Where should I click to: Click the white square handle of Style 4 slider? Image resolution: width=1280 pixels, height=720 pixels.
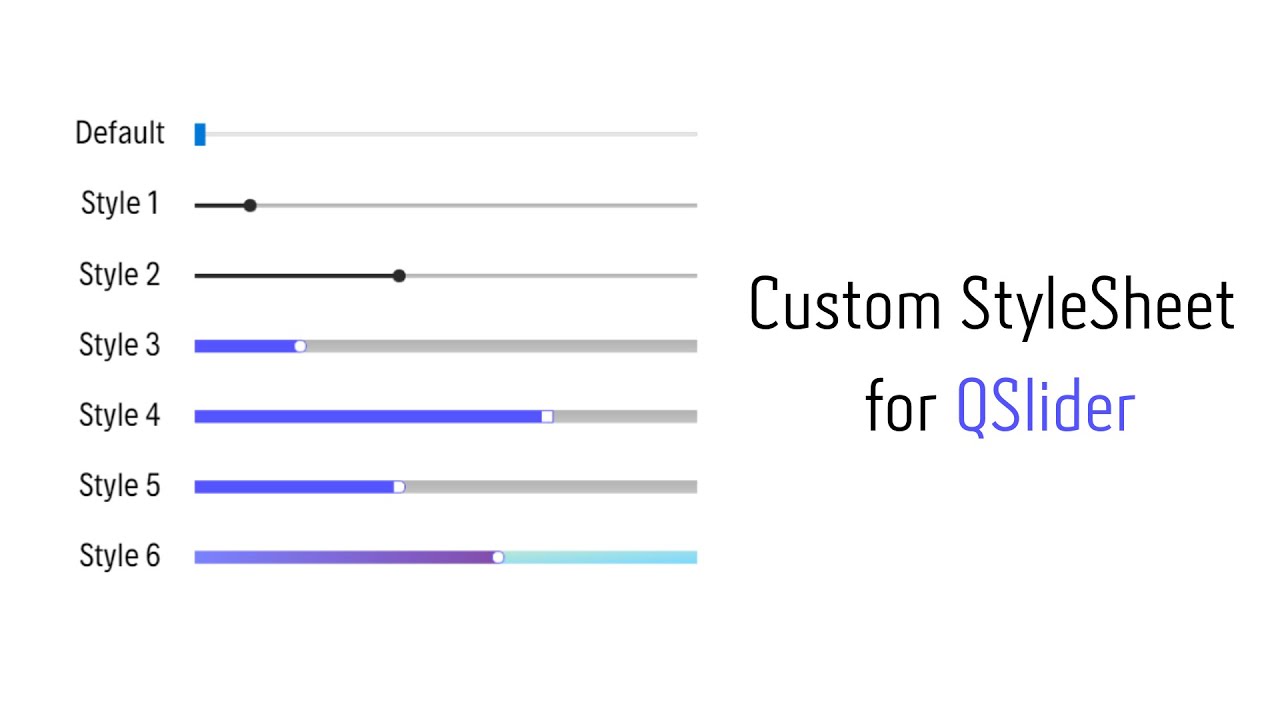pyautogui.click(x=547, y=416)
